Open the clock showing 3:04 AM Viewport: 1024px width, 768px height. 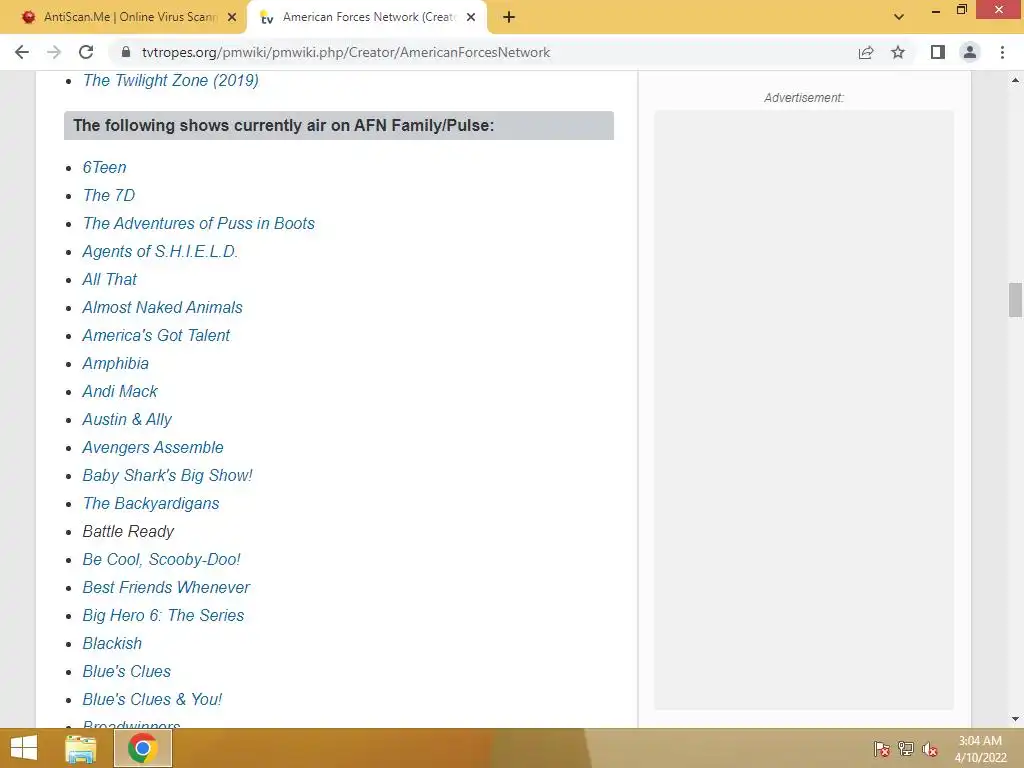pos(980,749)
